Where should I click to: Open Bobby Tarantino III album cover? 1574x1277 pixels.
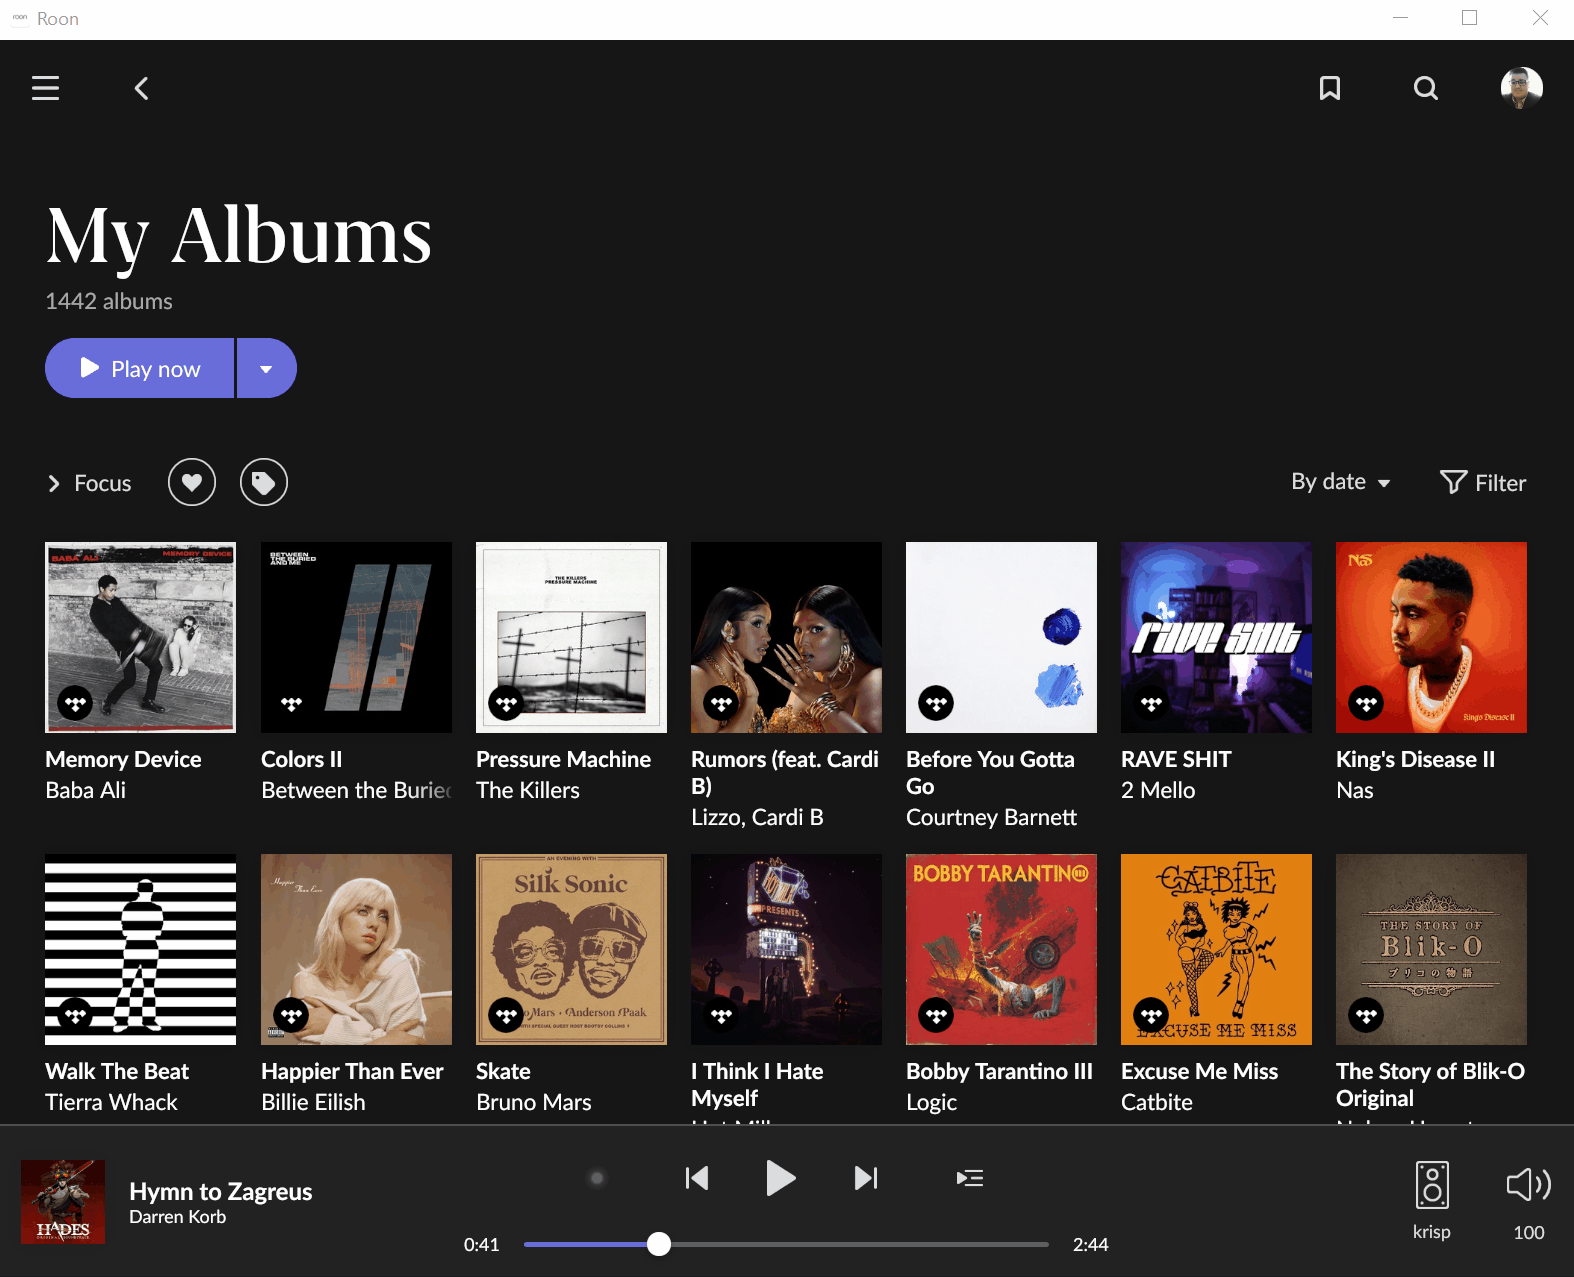[x=1001, y=949]
